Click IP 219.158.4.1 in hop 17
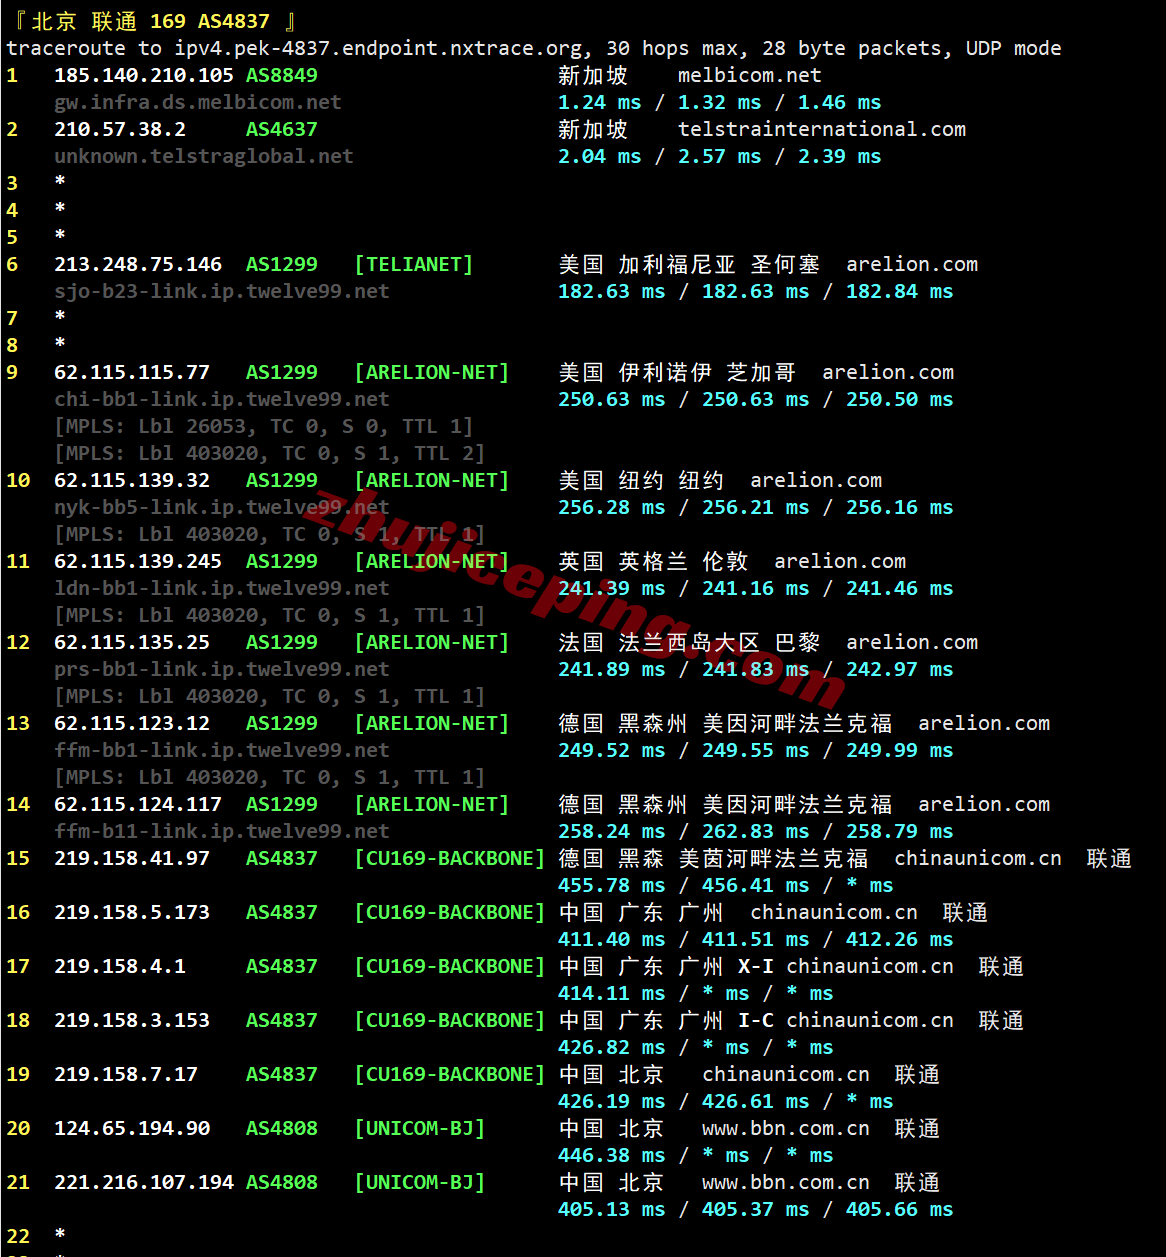Screen dimensions: 1166x1257 point(120,966)
